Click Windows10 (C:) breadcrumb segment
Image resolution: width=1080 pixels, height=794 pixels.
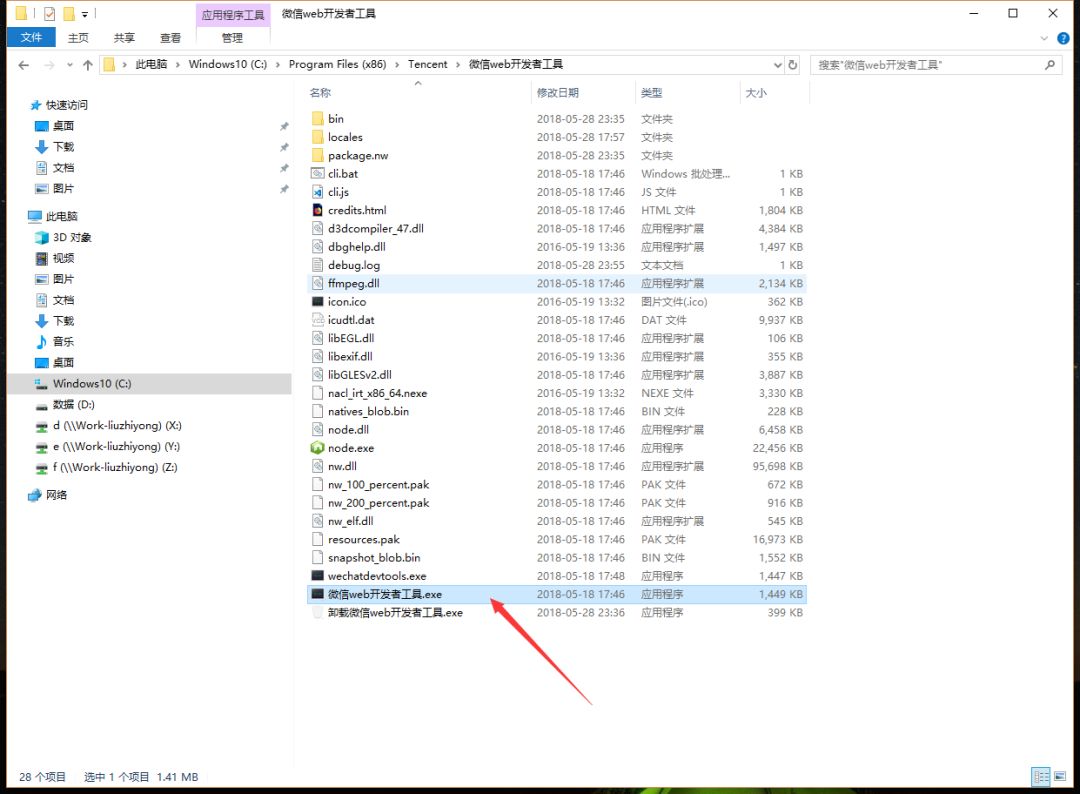pos(227,64)
